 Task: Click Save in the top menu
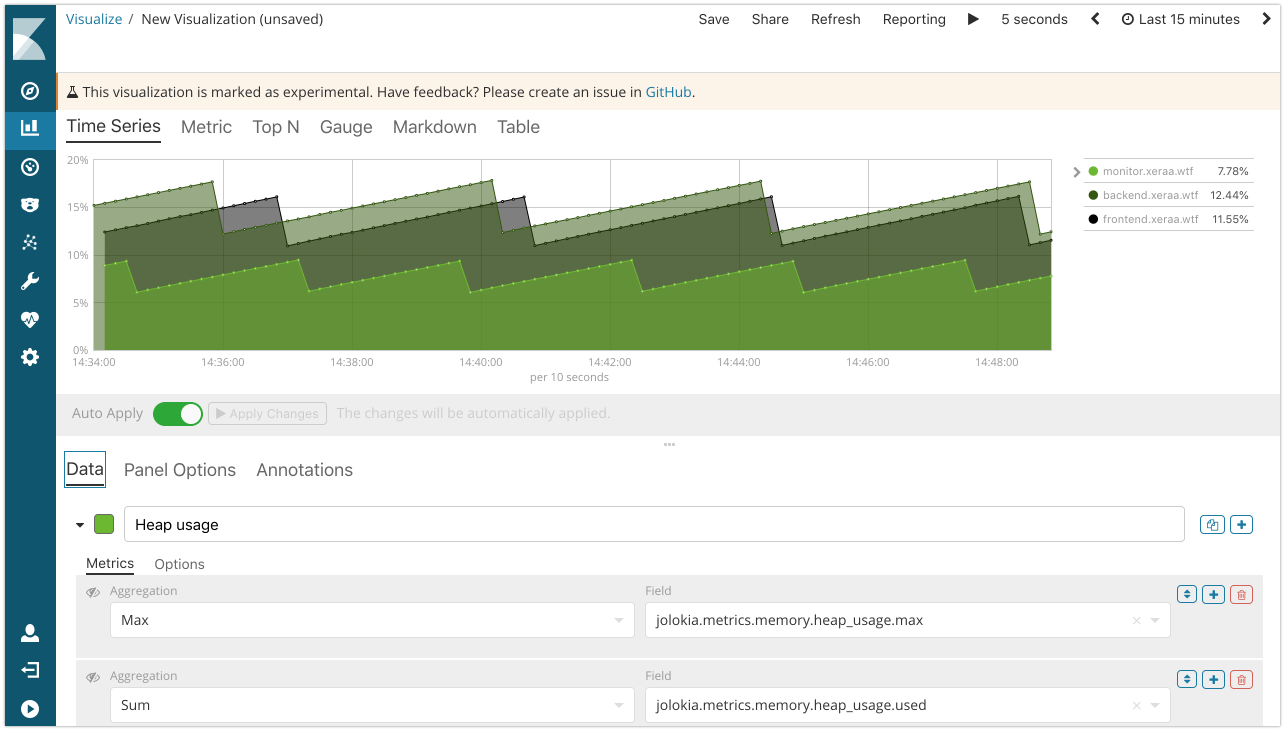point(714,19)
